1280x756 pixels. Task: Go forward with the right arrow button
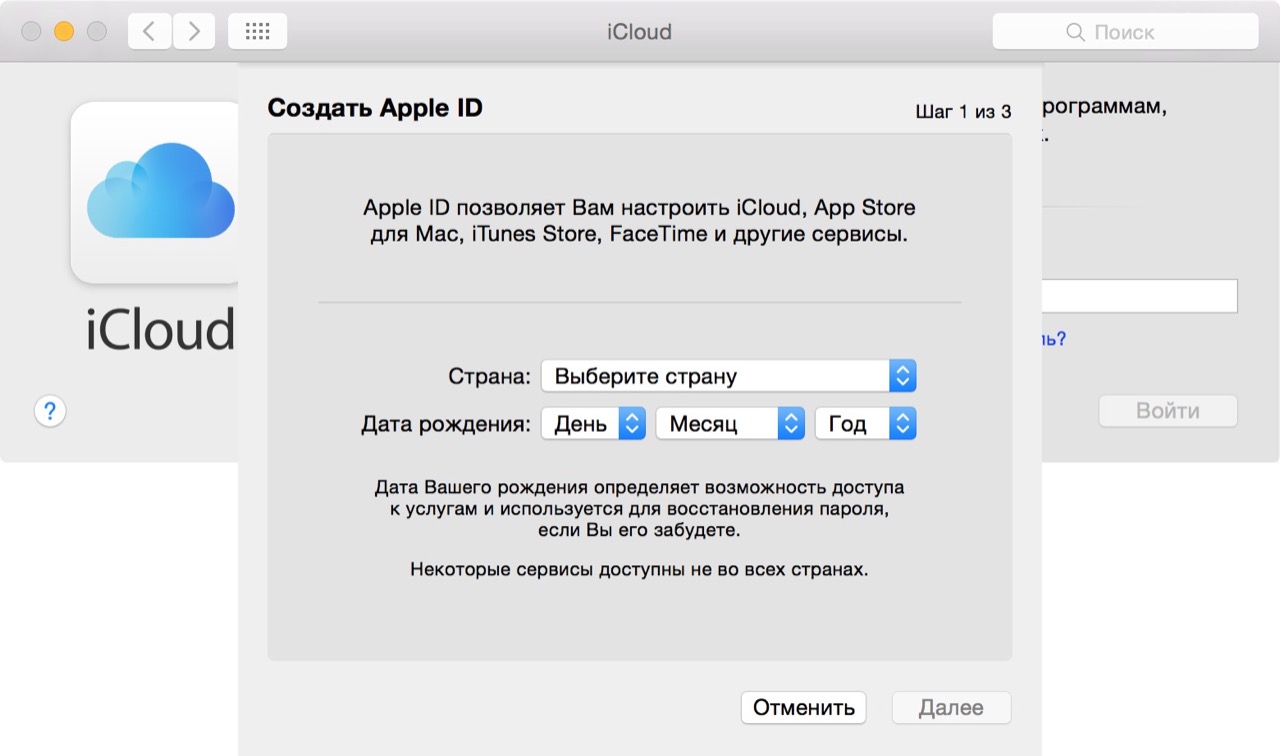[x=193, y=32]
